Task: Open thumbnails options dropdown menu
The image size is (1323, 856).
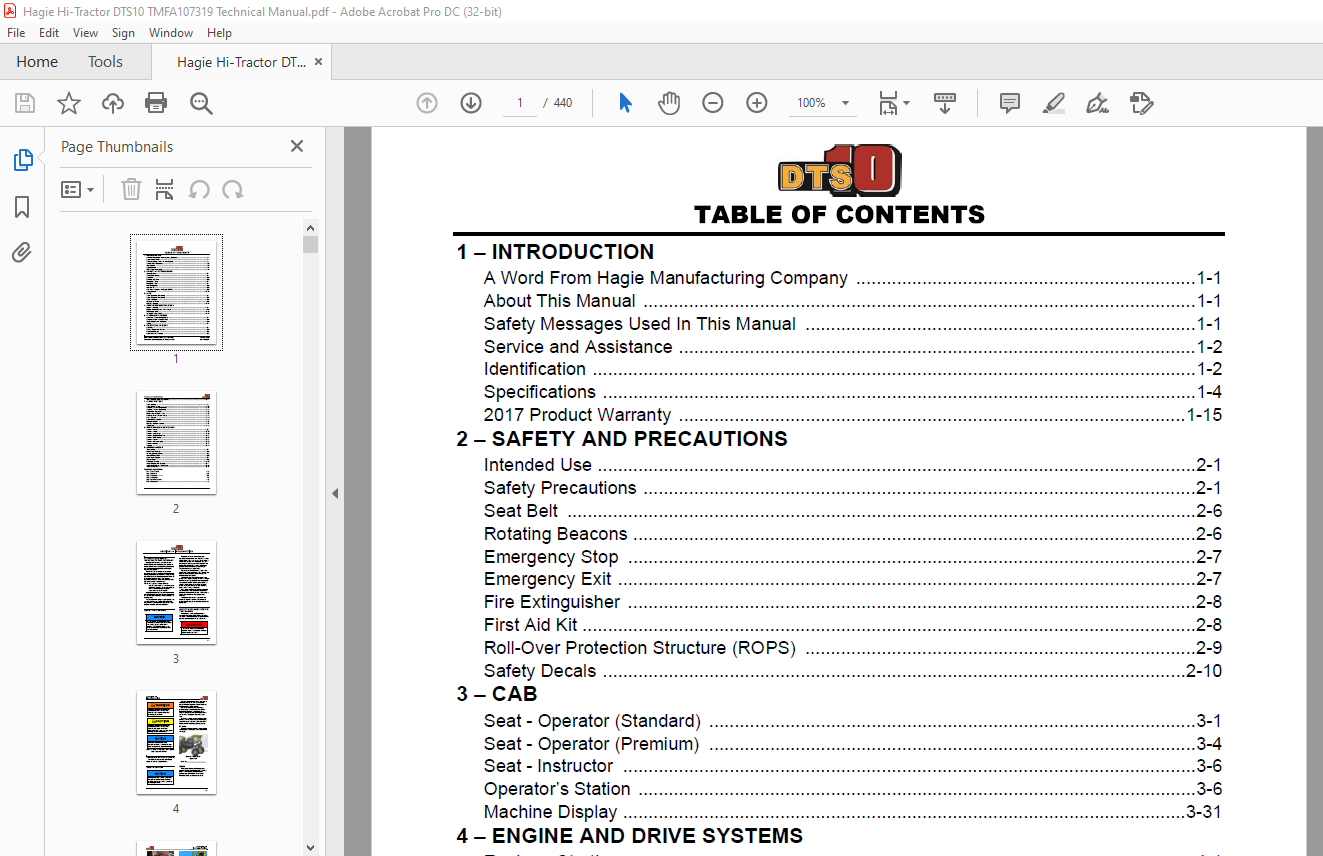Action: coord(78,189)
